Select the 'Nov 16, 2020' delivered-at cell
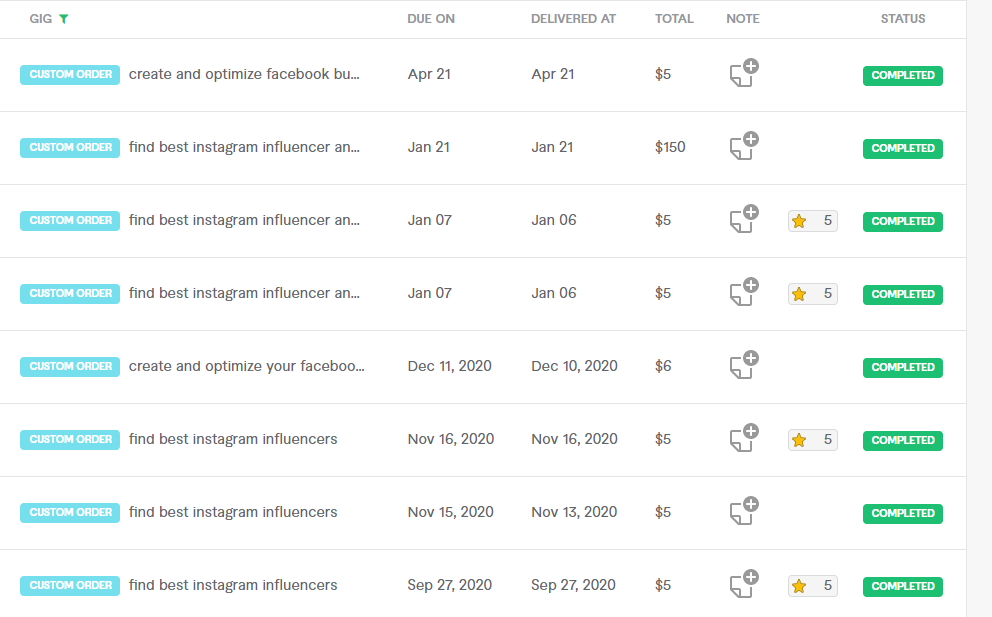The image size is (992, 617). [x=574, y=439]
